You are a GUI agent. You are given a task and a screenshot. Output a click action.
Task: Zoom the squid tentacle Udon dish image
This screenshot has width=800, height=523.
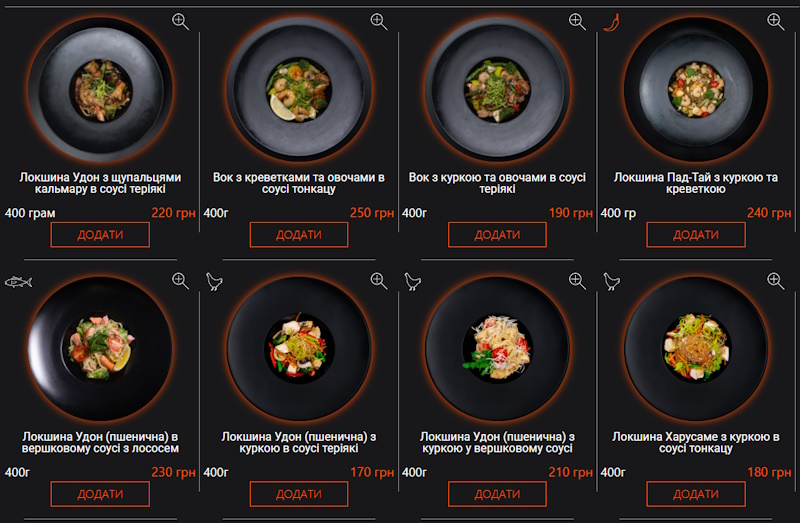click(x=180, y=21)
